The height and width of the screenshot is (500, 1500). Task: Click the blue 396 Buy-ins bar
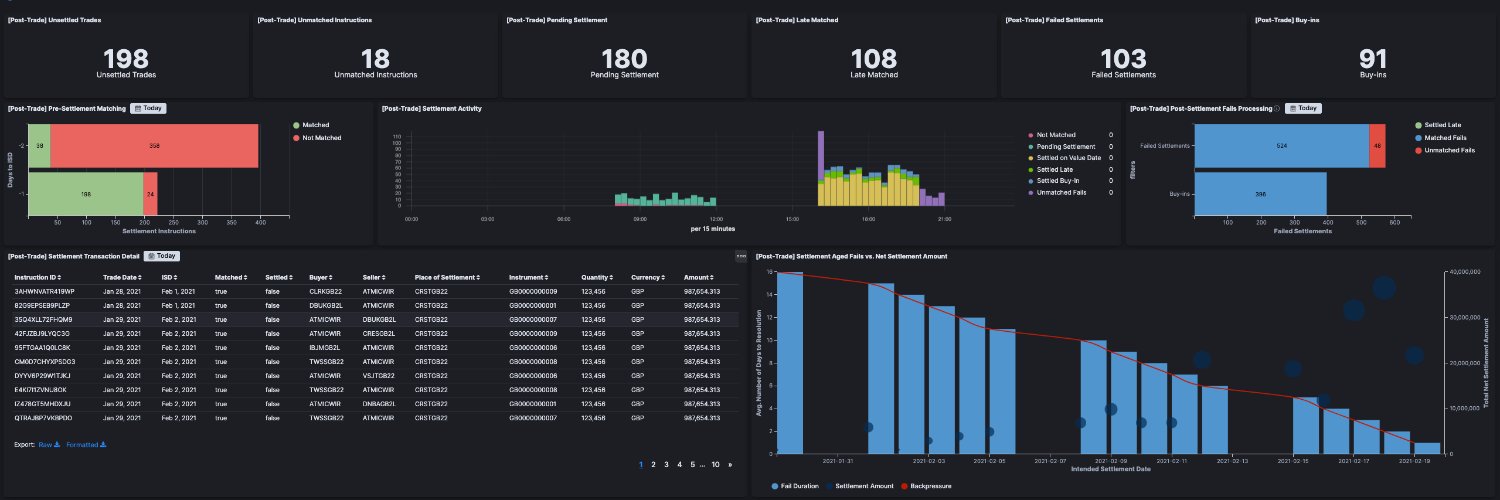point(1260,193)
